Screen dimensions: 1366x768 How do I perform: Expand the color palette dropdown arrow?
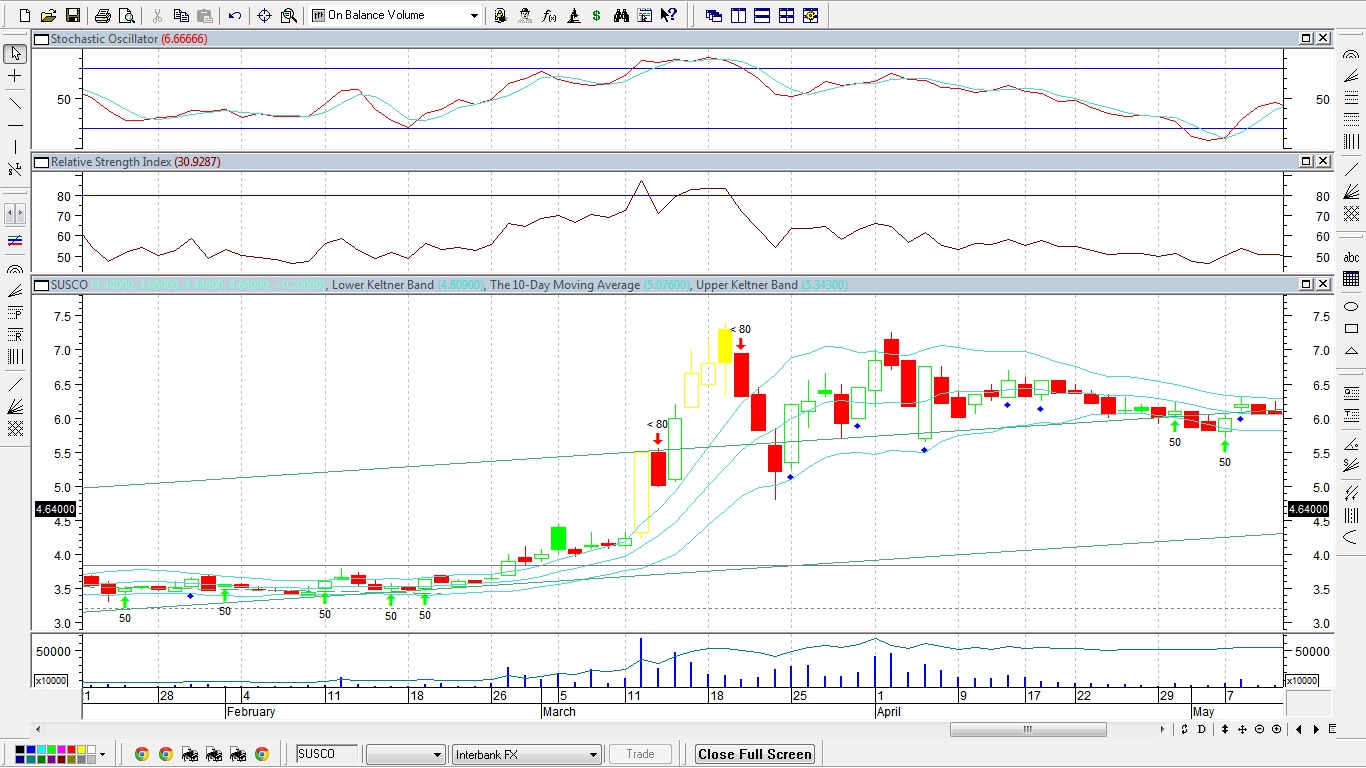tap(102, 754)
